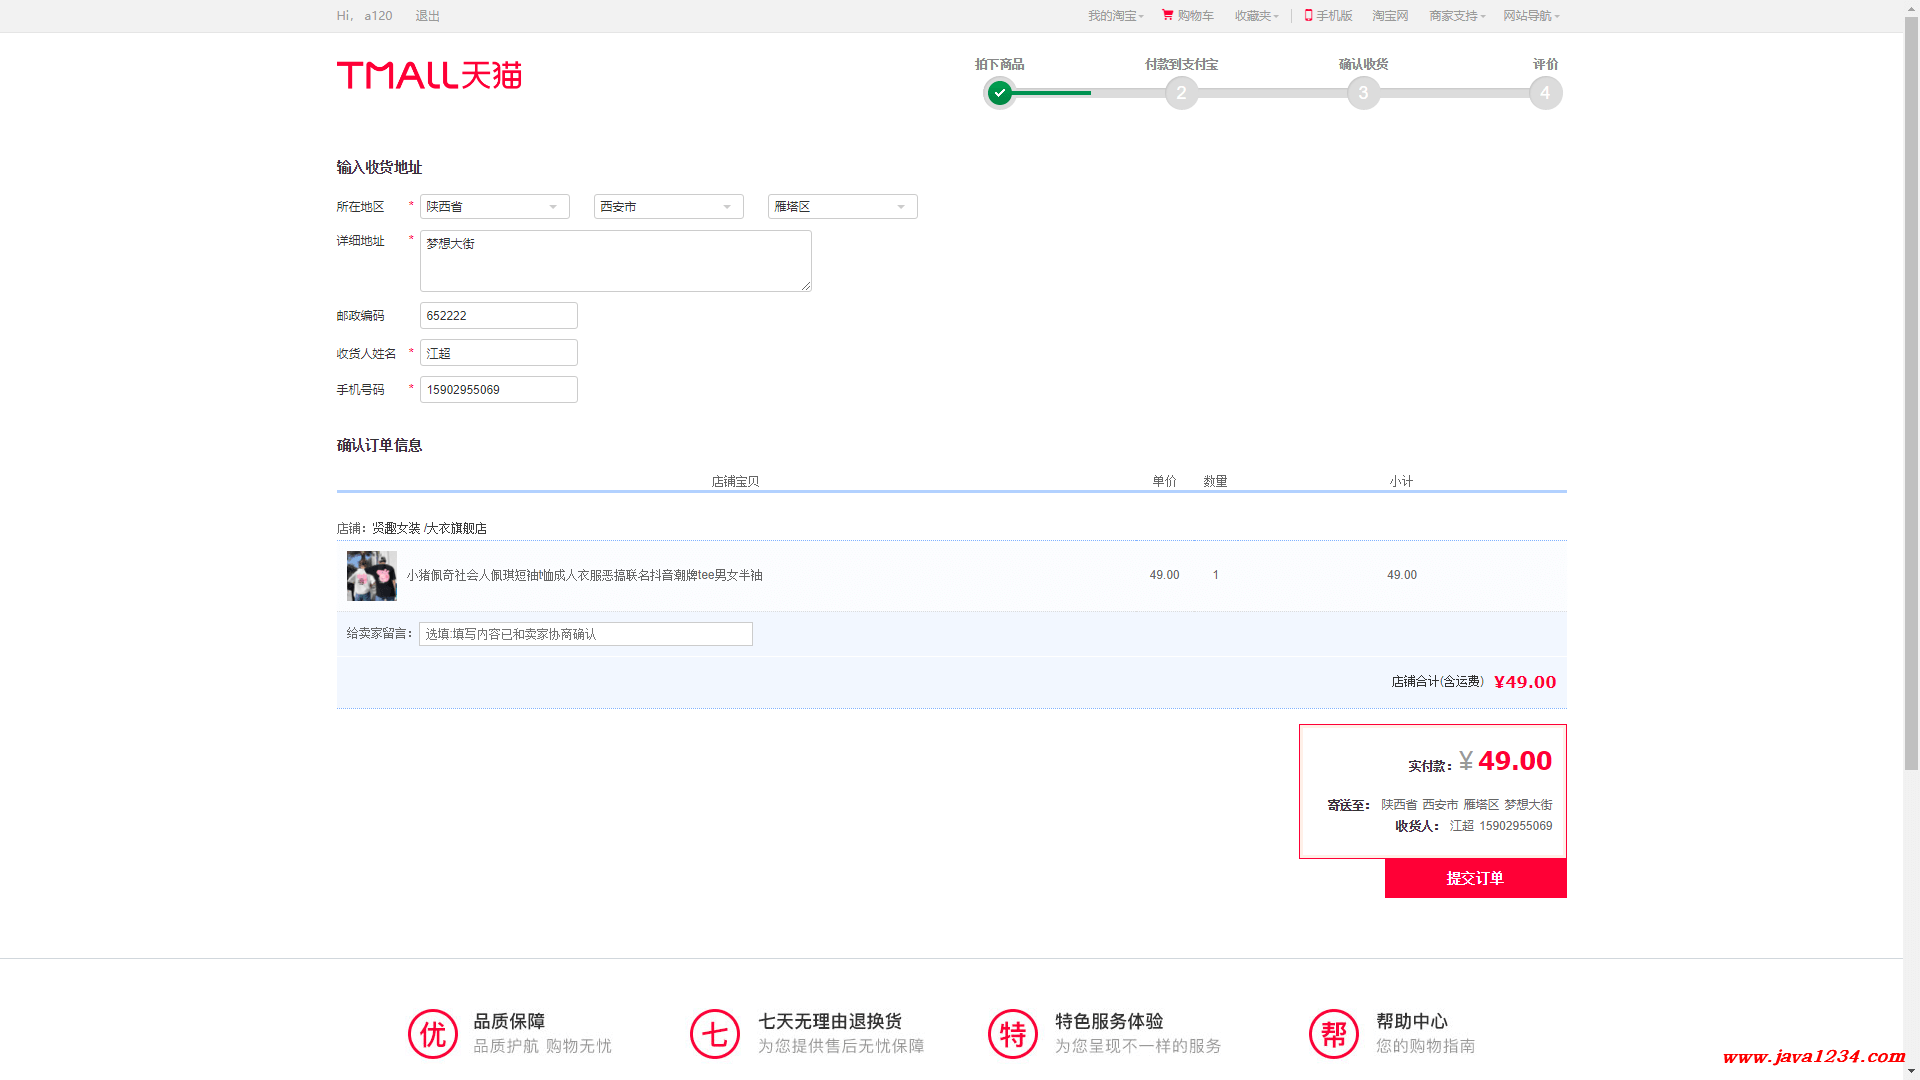Click the Hi, a120 username text

[x=364, y=16]
